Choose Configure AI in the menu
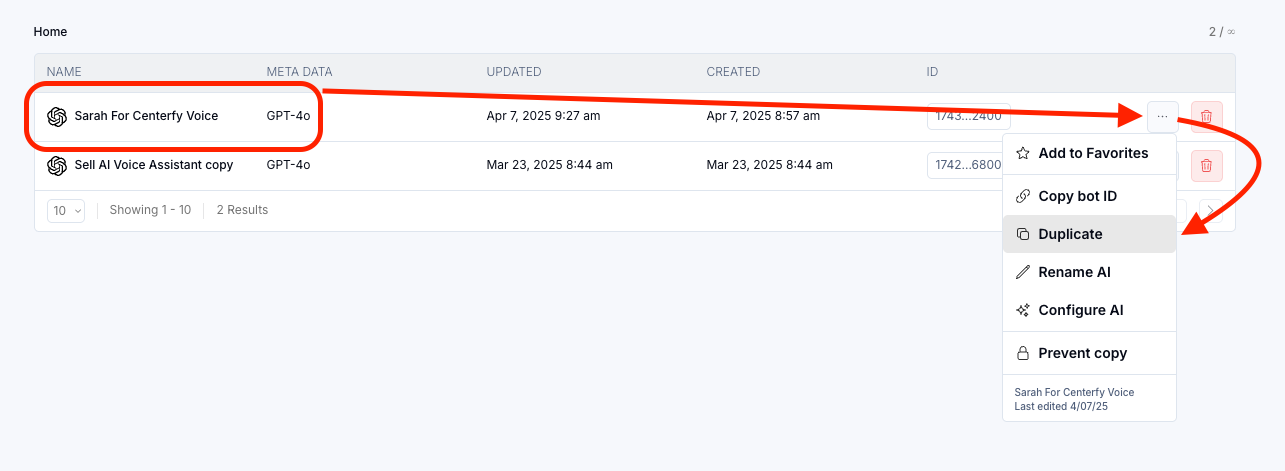The height and width of the screenshot is (471, 1285). click(x=1080, y=310)
